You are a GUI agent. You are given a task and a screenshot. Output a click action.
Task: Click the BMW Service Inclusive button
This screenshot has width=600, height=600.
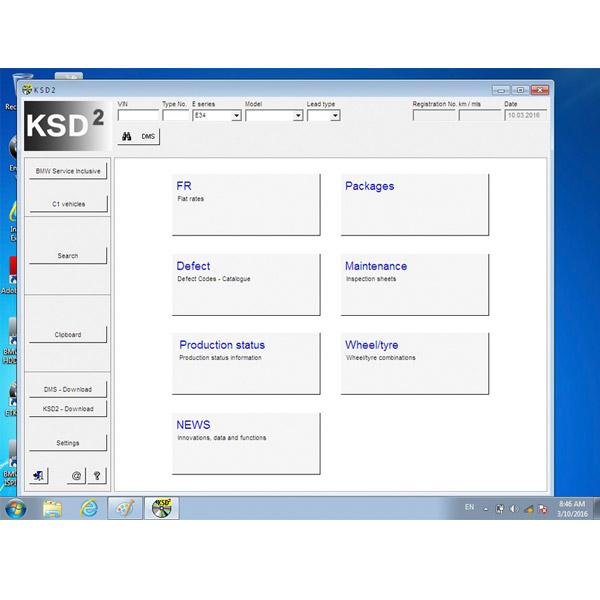click(68, 171)
